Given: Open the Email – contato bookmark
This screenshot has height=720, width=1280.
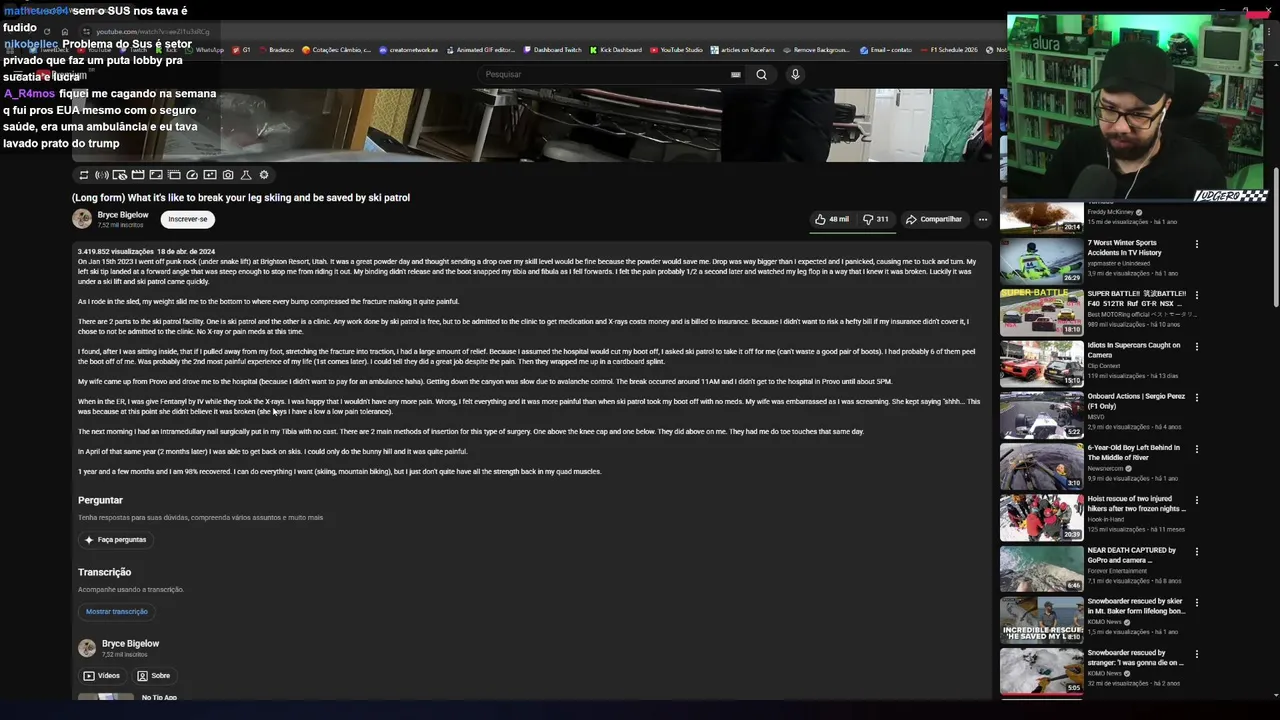Looking at the screenshot, I should (886, 50).
